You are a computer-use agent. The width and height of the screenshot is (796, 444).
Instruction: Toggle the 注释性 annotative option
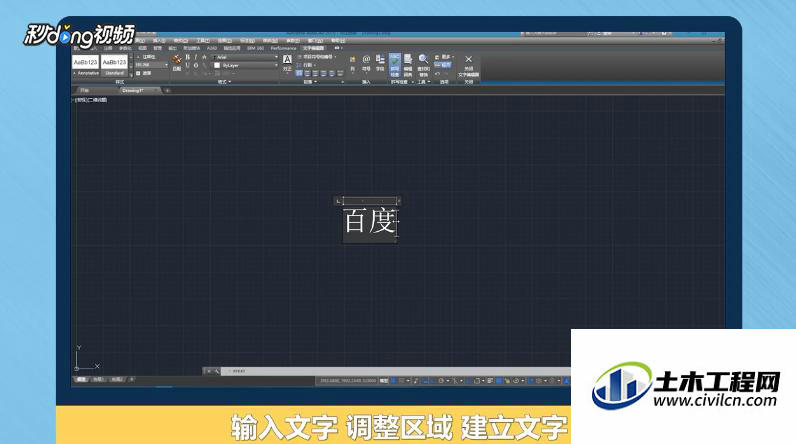click(146, 57)
